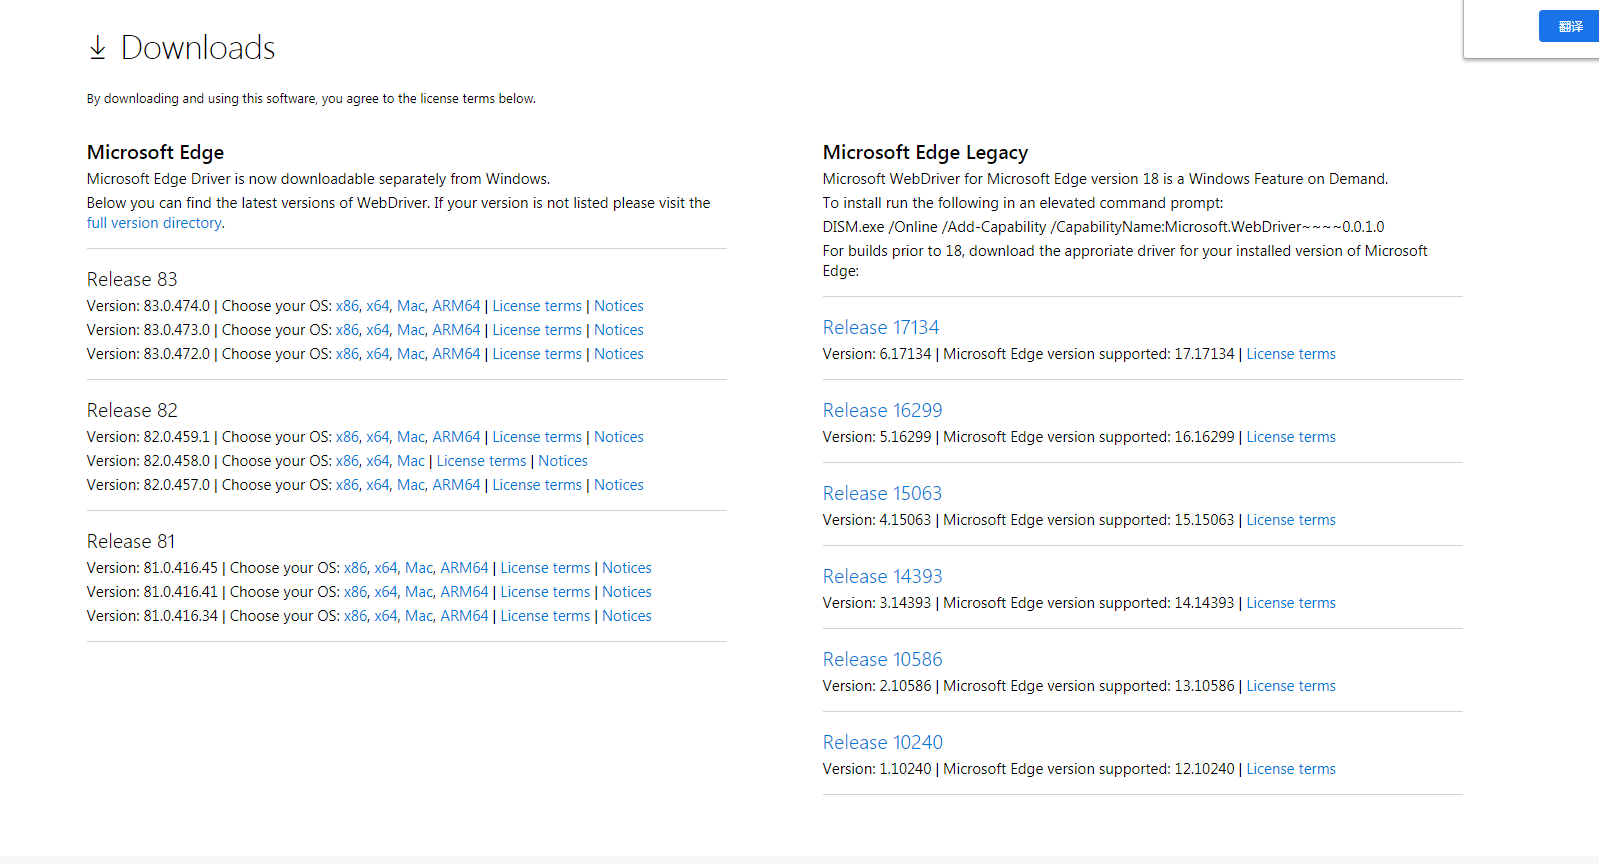Download x86 driver for version 83.0.472.0

347,354
